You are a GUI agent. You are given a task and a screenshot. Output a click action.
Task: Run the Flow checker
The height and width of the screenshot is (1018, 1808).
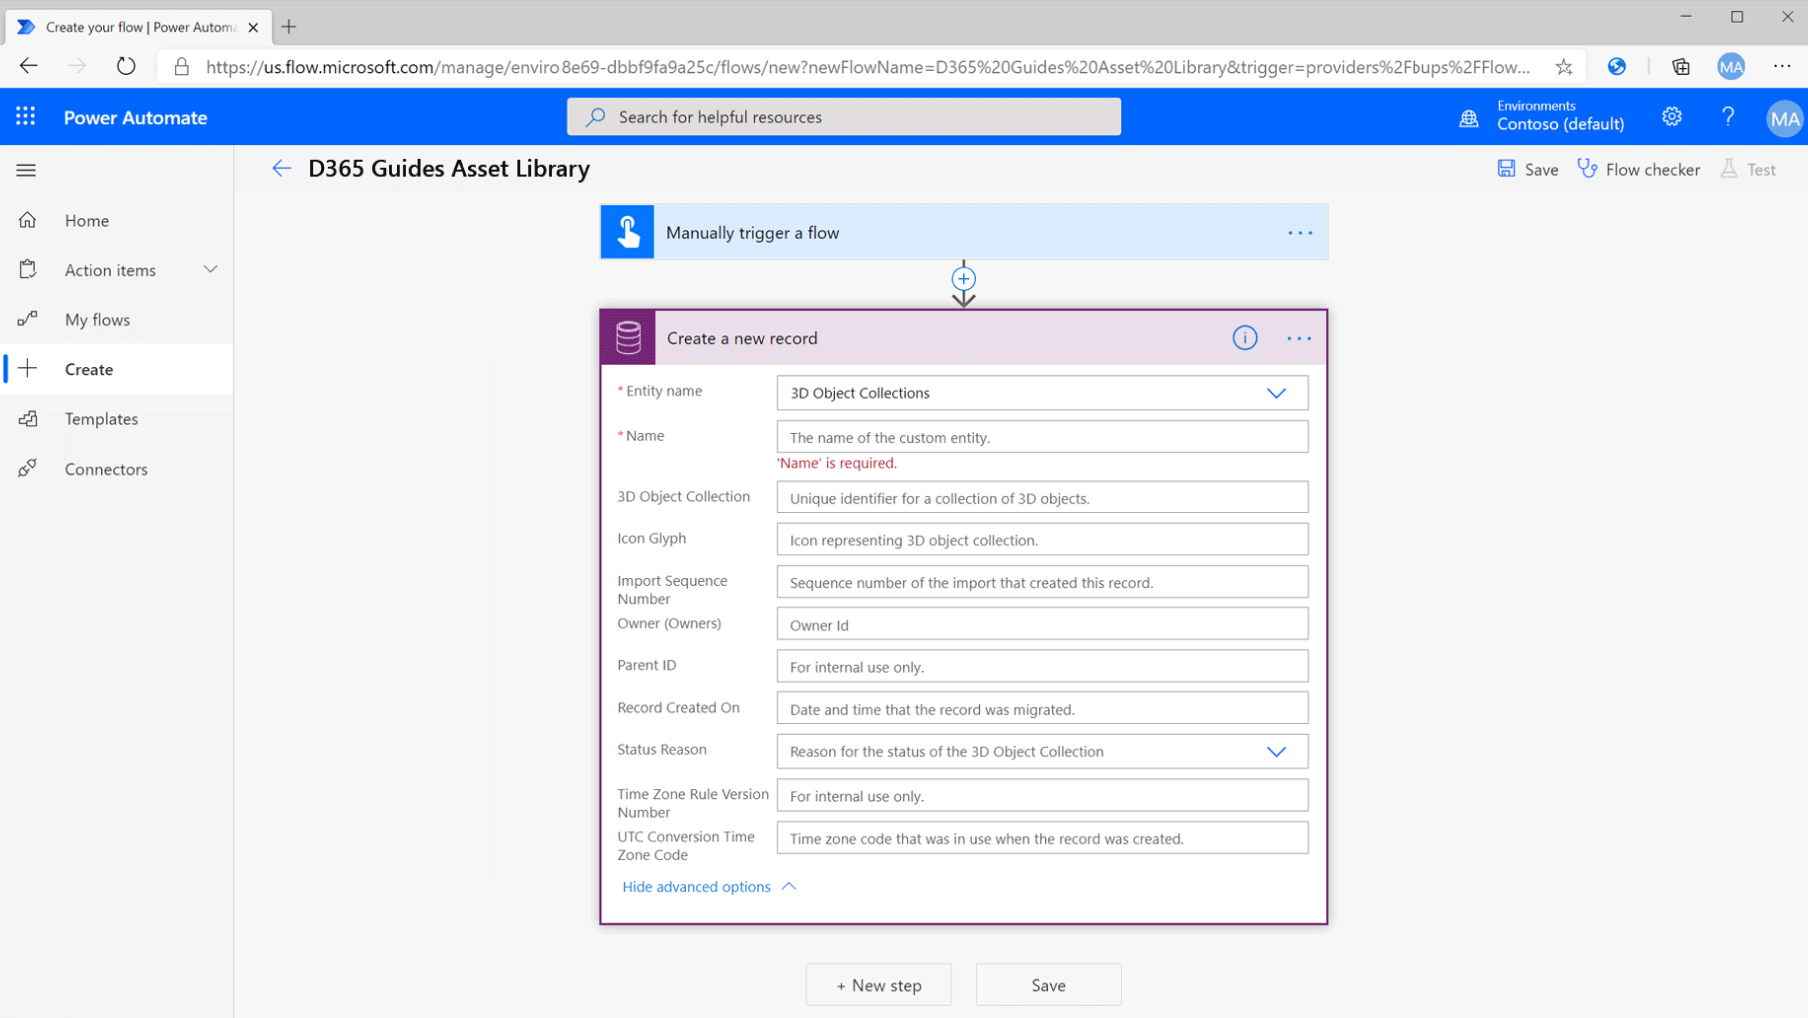(1638, 168)
